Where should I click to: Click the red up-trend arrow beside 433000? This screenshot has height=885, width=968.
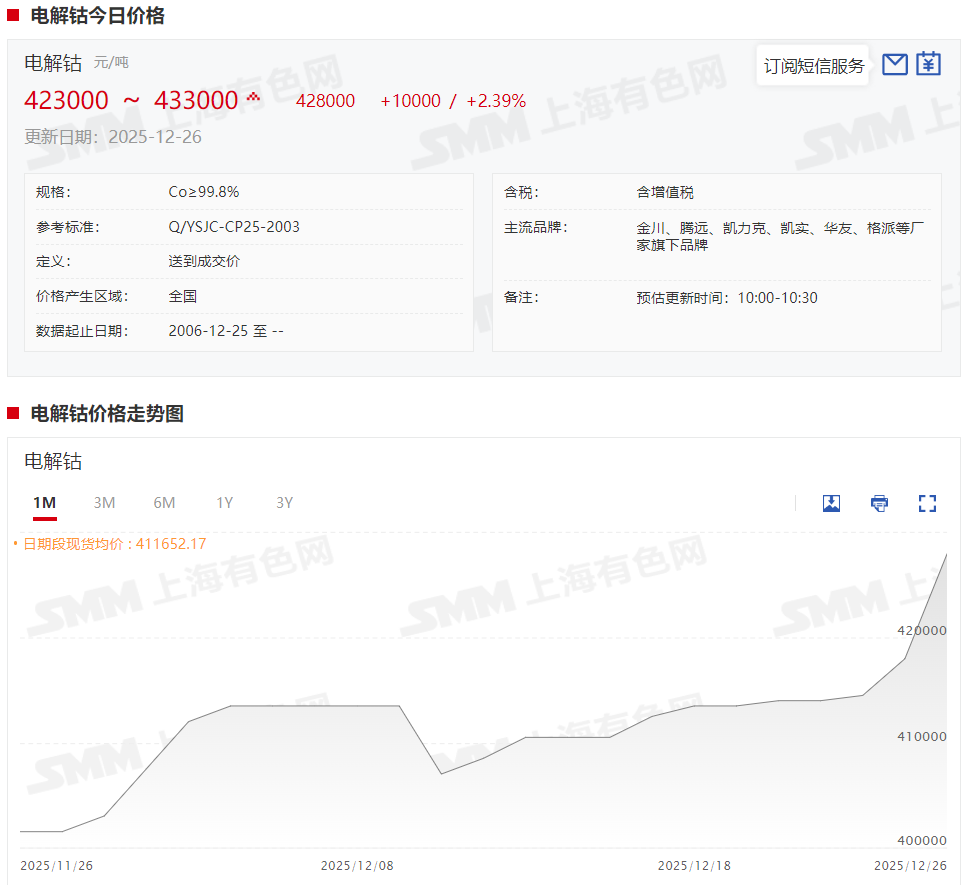(x=253, y=97)
